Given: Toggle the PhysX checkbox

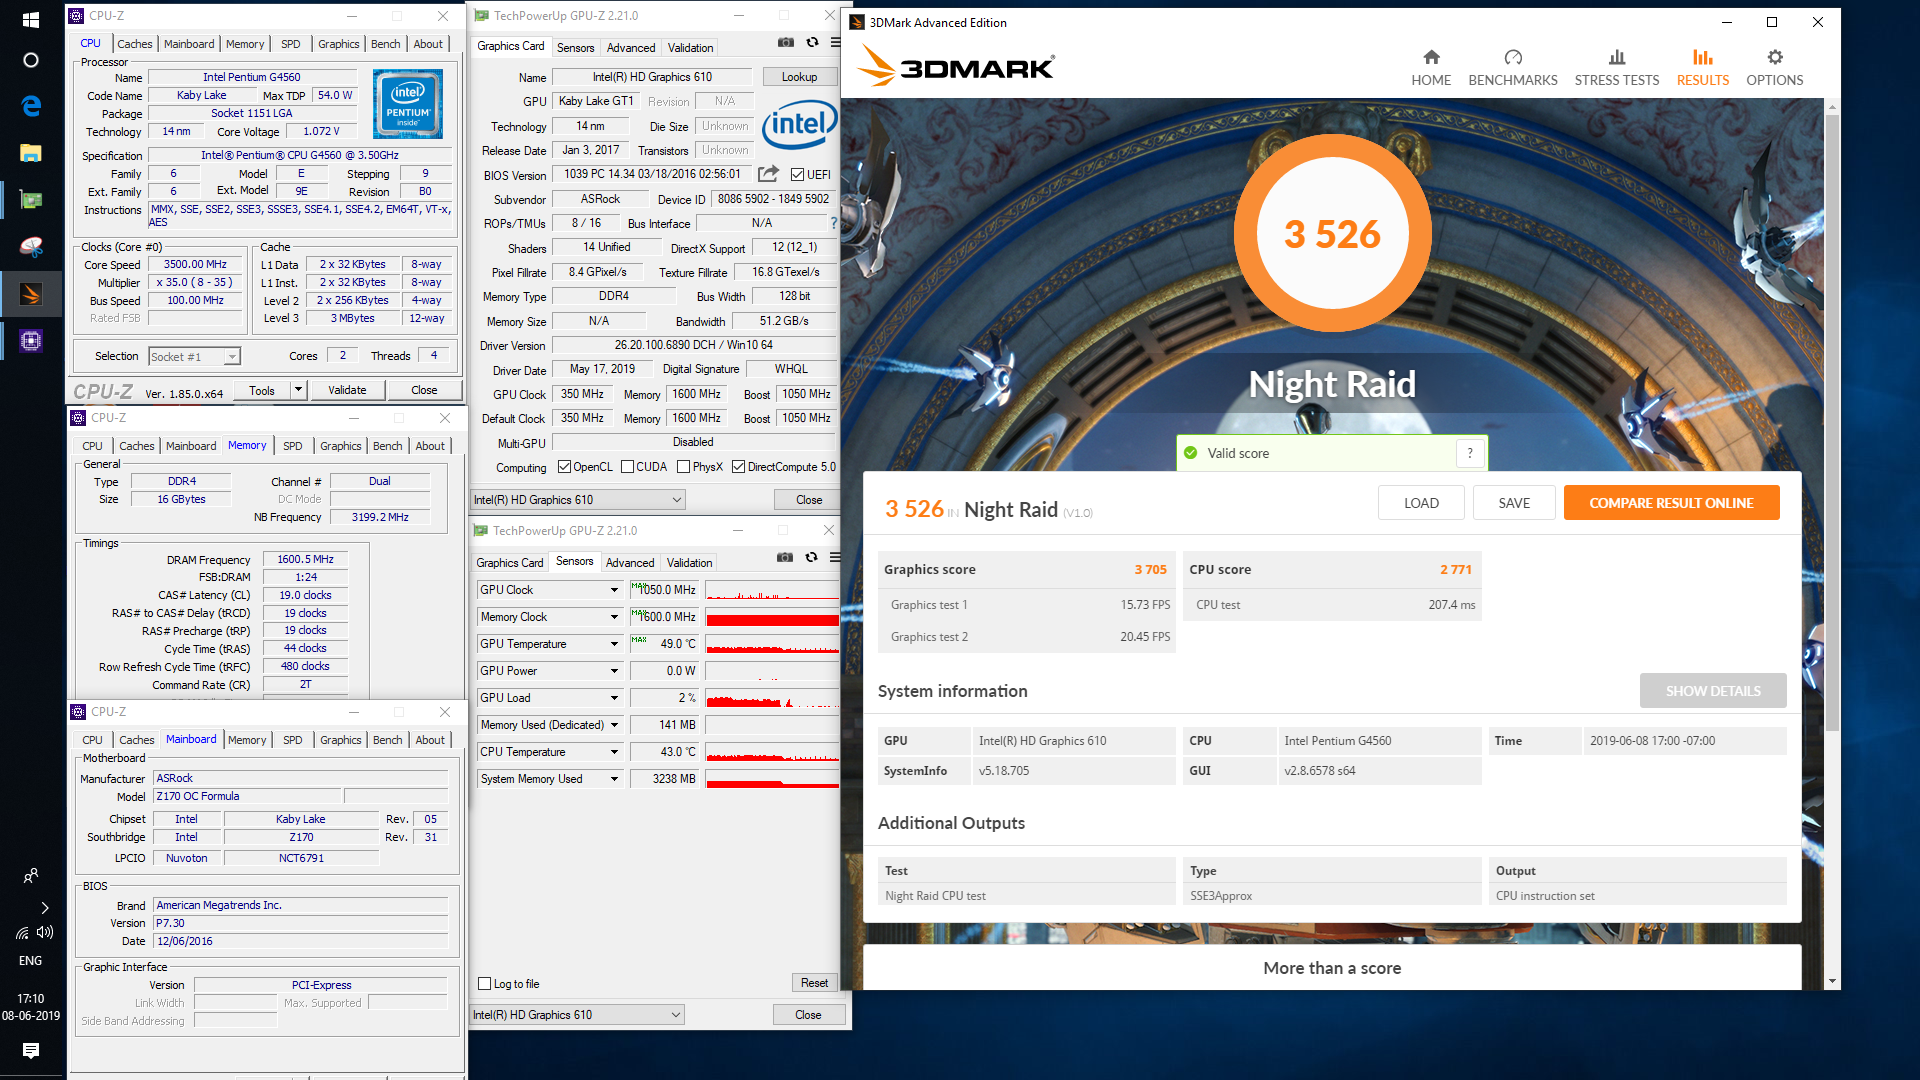Looking at the screenshot, I should pos(683,467).
